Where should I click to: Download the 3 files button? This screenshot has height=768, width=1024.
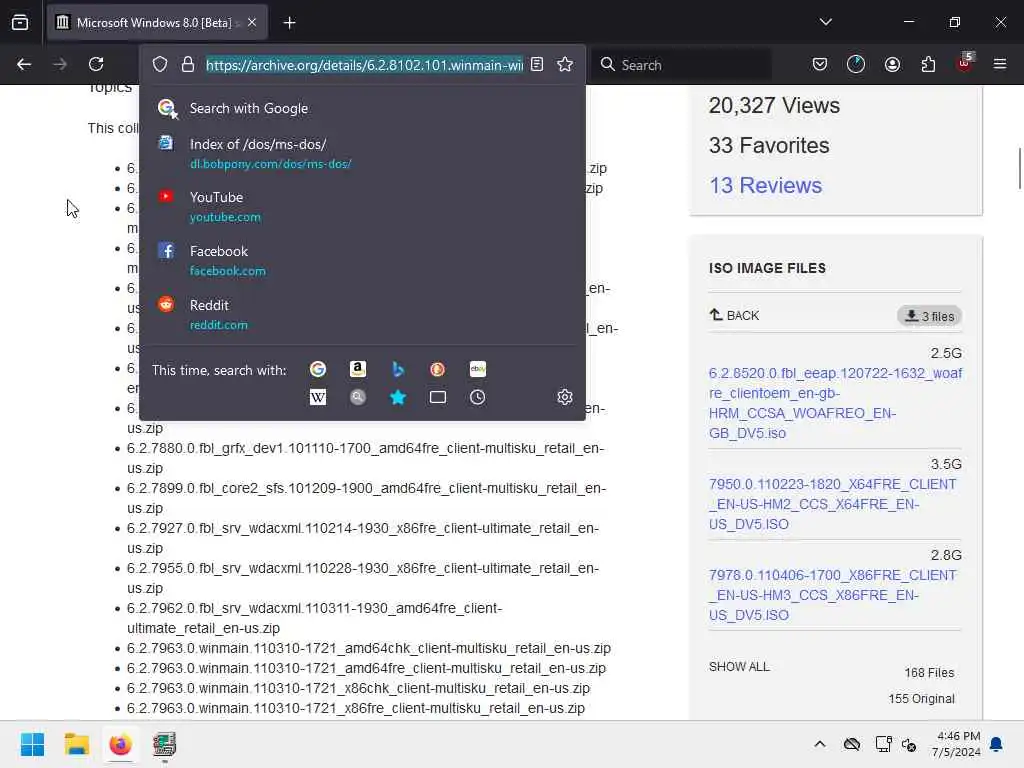(929, 316)
